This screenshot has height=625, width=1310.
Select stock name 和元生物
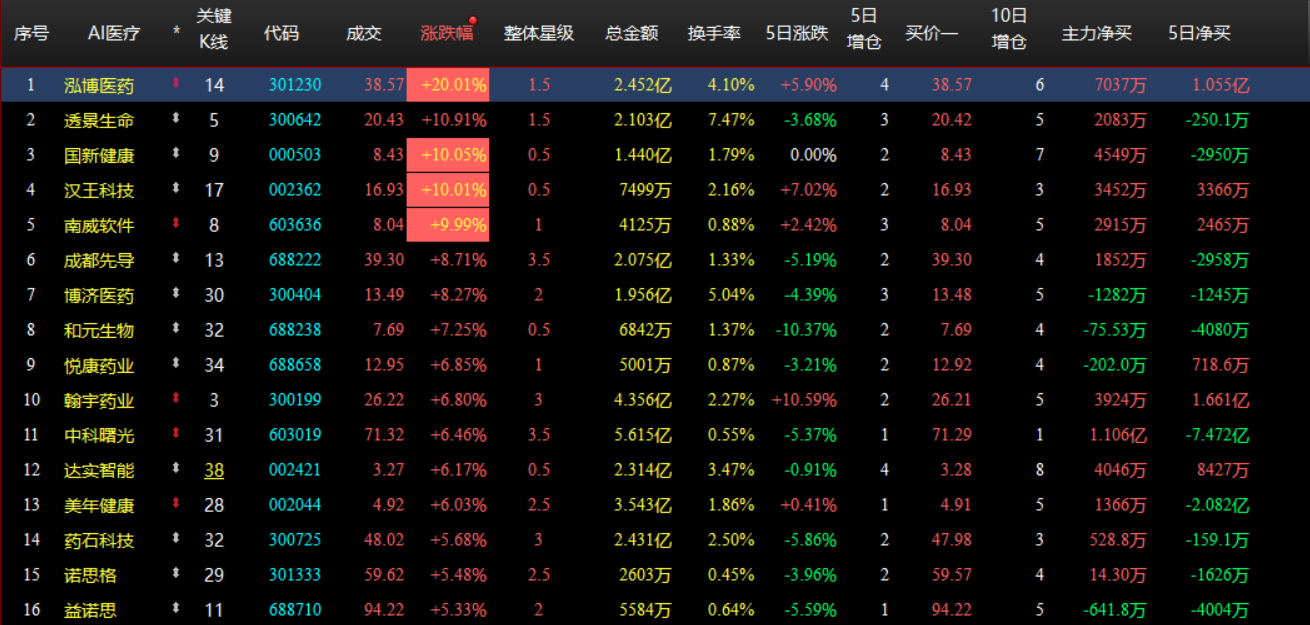[98, 330]
